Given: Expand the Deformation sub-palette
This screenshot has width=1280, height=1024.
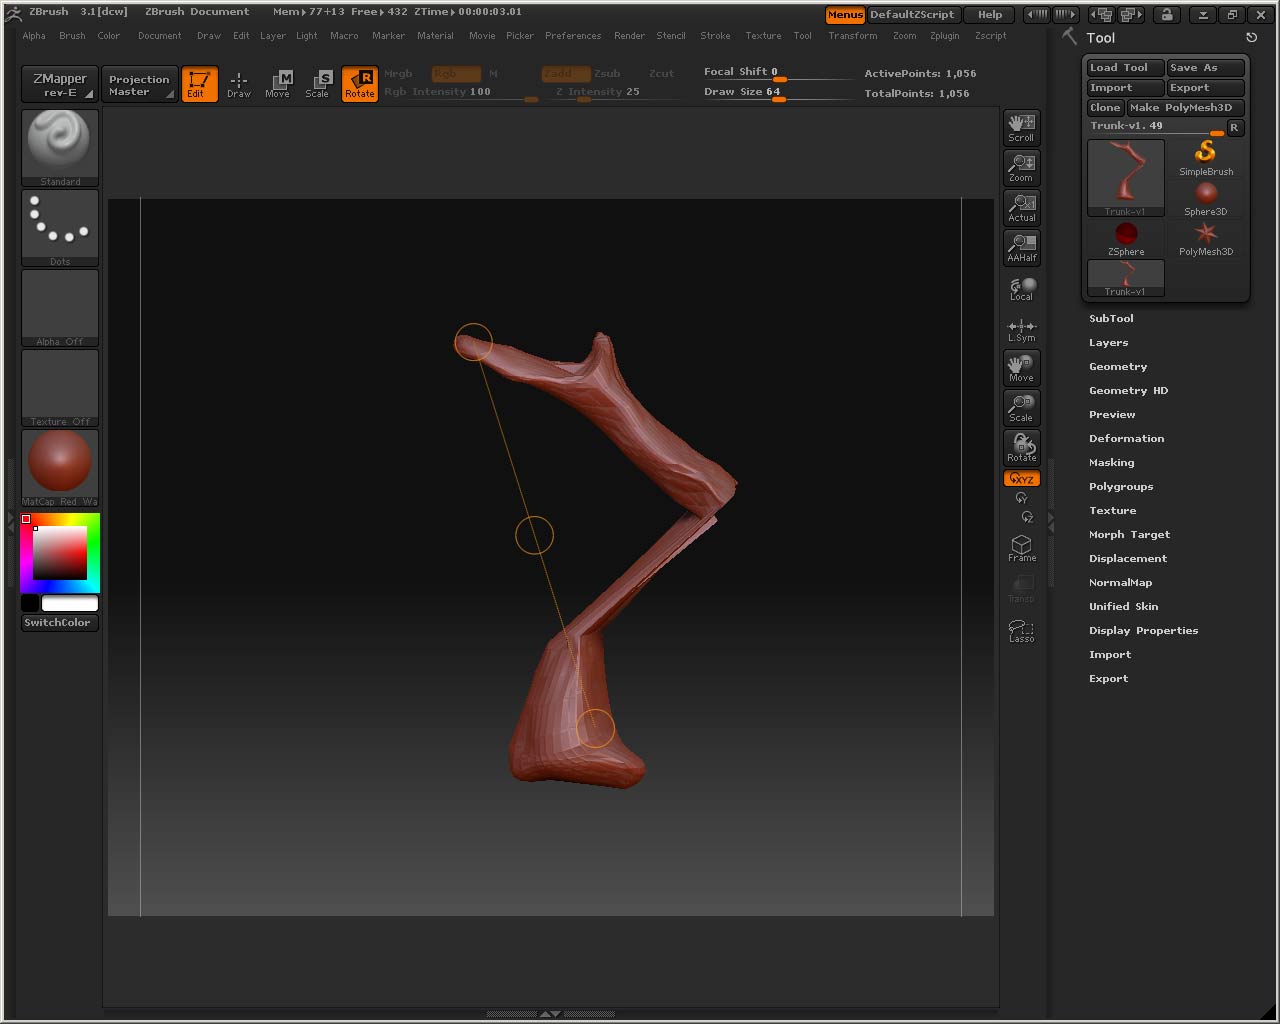Looking at the screenshot, I should point(1126,438).
